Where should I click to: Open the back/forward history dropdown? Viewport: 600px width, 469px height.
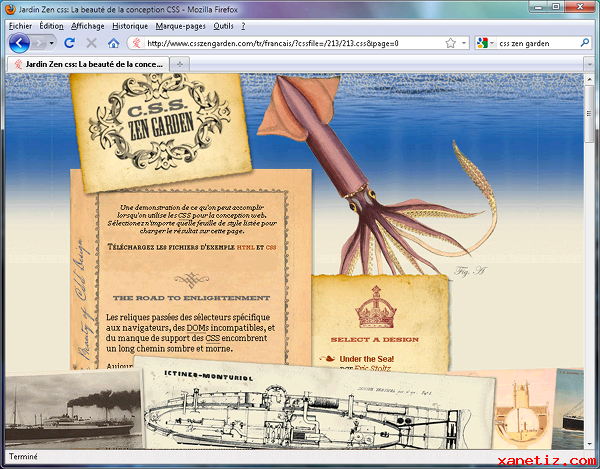pyautogui.click(x=51, y=43)
